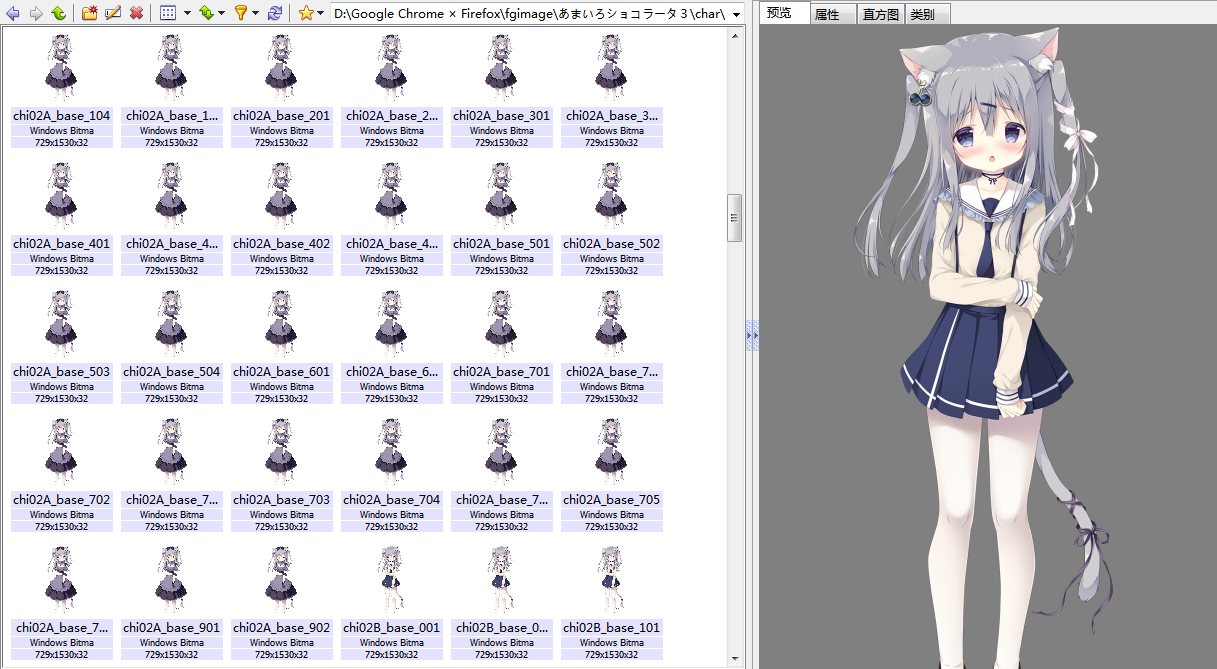
Task: Open view mode dropdown arrow
Action: 187,14
